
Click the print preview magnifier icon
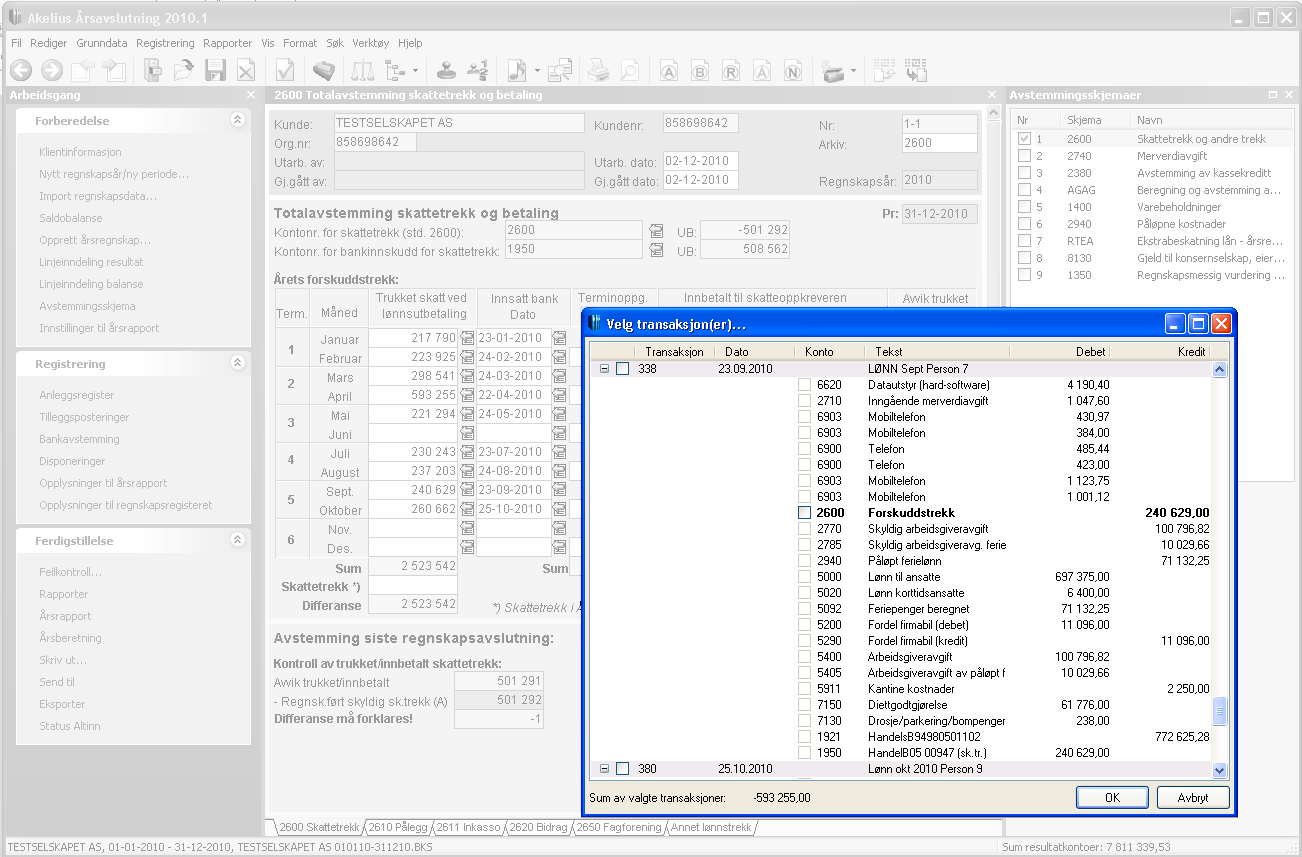pyautogui.click(x=630, y=70)
